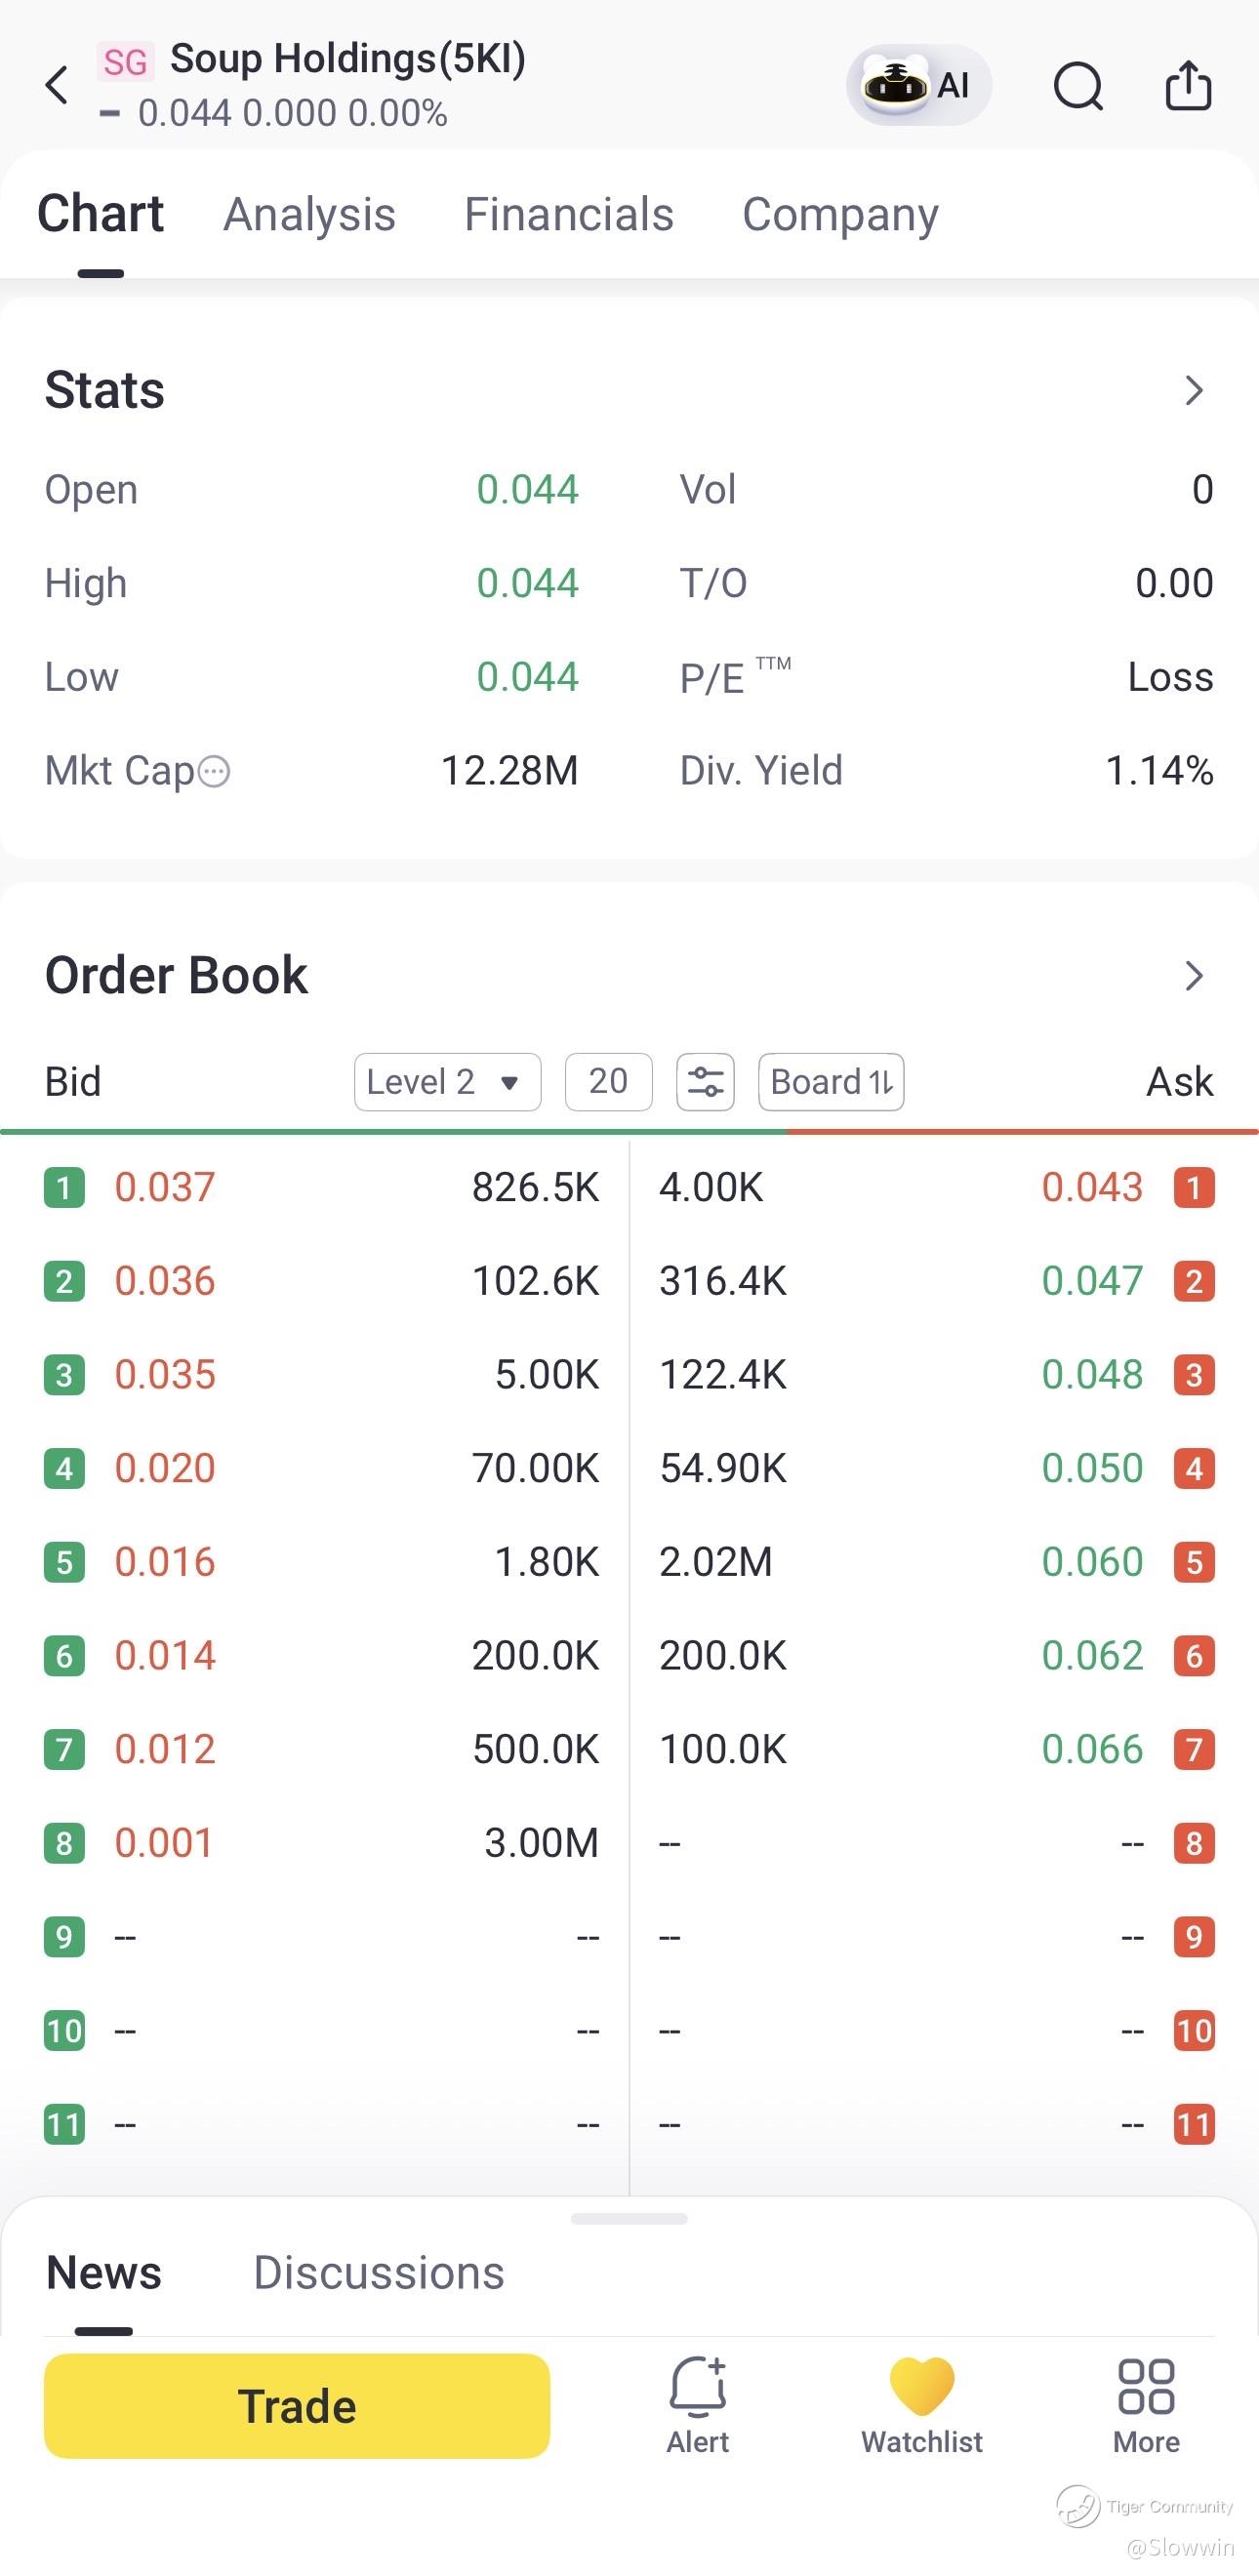Open the Level 2 dropdown
The width and height of the screenshot is (1259, 2576).
click(x=448, y=1082)
